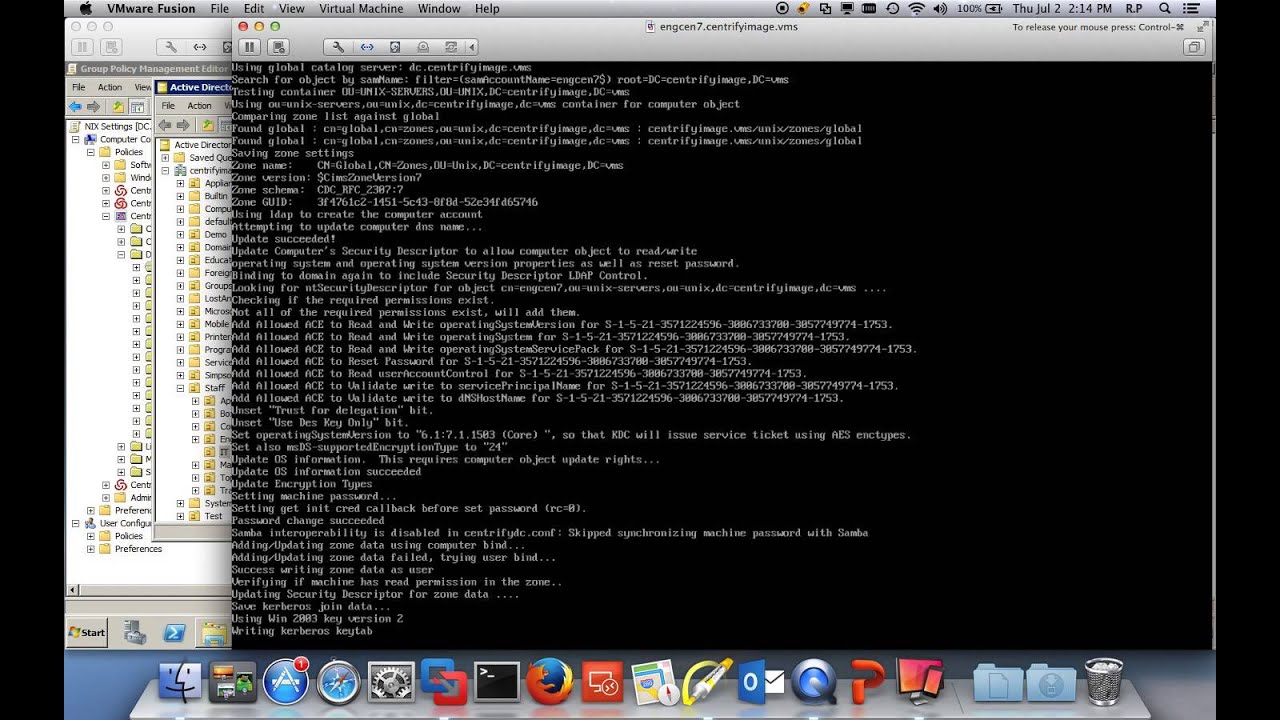Open Action menu in Group Policy Management Editor
The width and height of the screenshot is (1280, 720).
click(110, 87)
